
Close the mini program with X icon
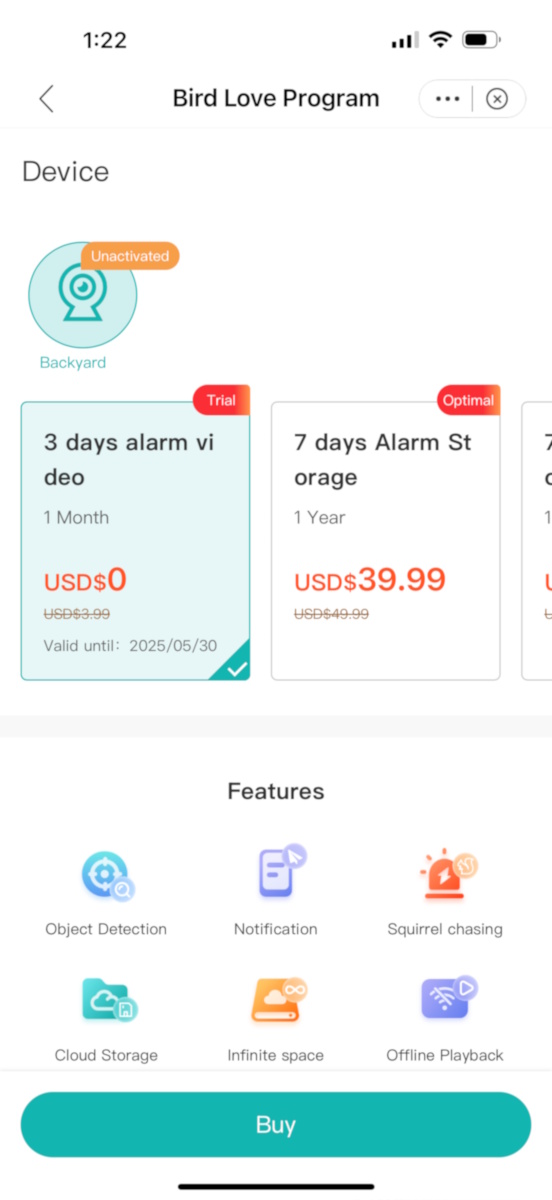point(497,99)
